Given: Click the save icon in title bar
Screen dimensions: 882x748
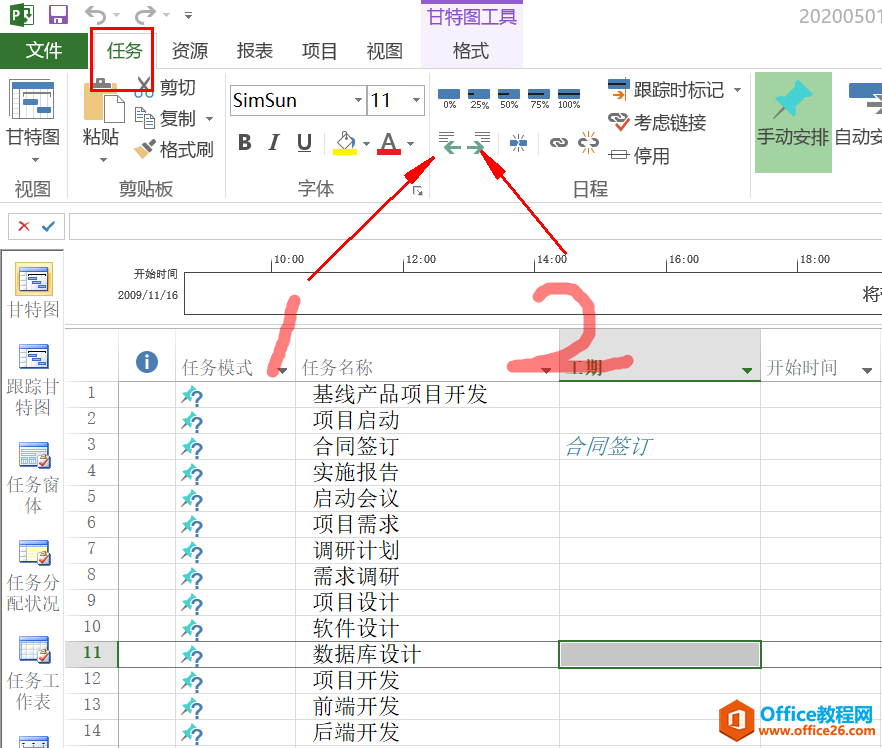Looking at the screenshot, I should pos(58,15).
